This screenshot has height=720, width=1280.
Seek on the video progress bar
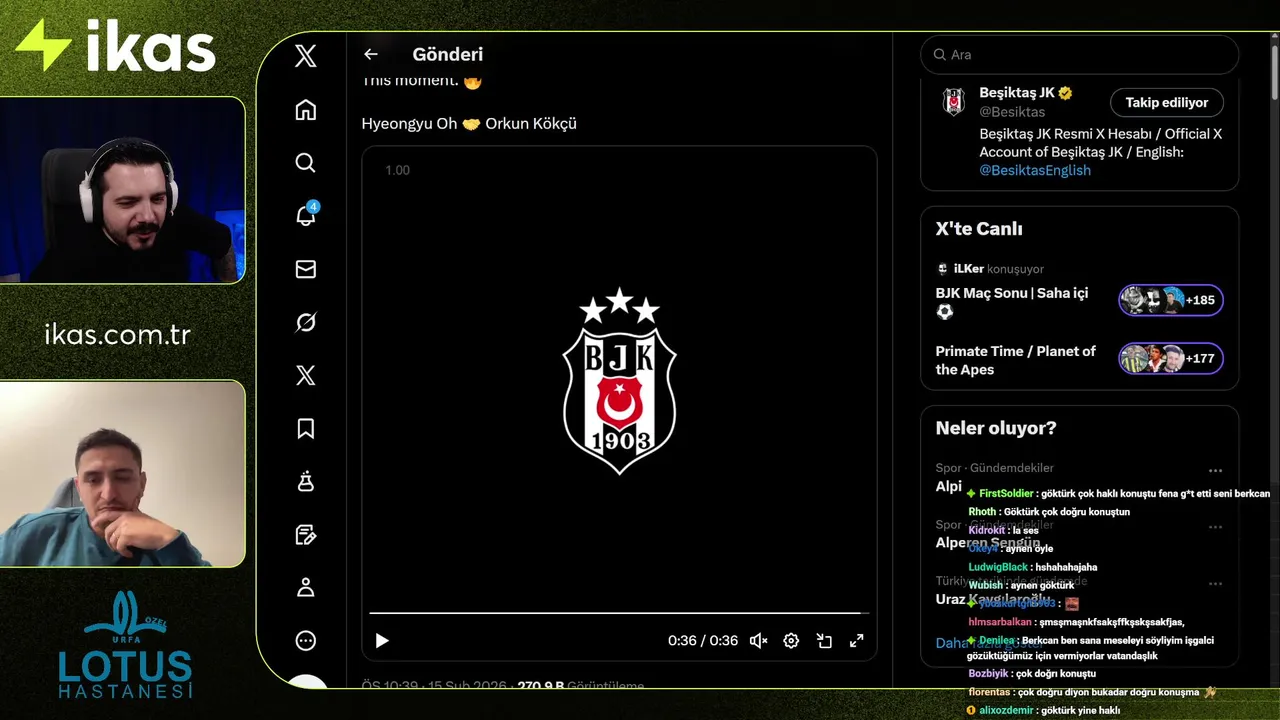tap(619, 613)
